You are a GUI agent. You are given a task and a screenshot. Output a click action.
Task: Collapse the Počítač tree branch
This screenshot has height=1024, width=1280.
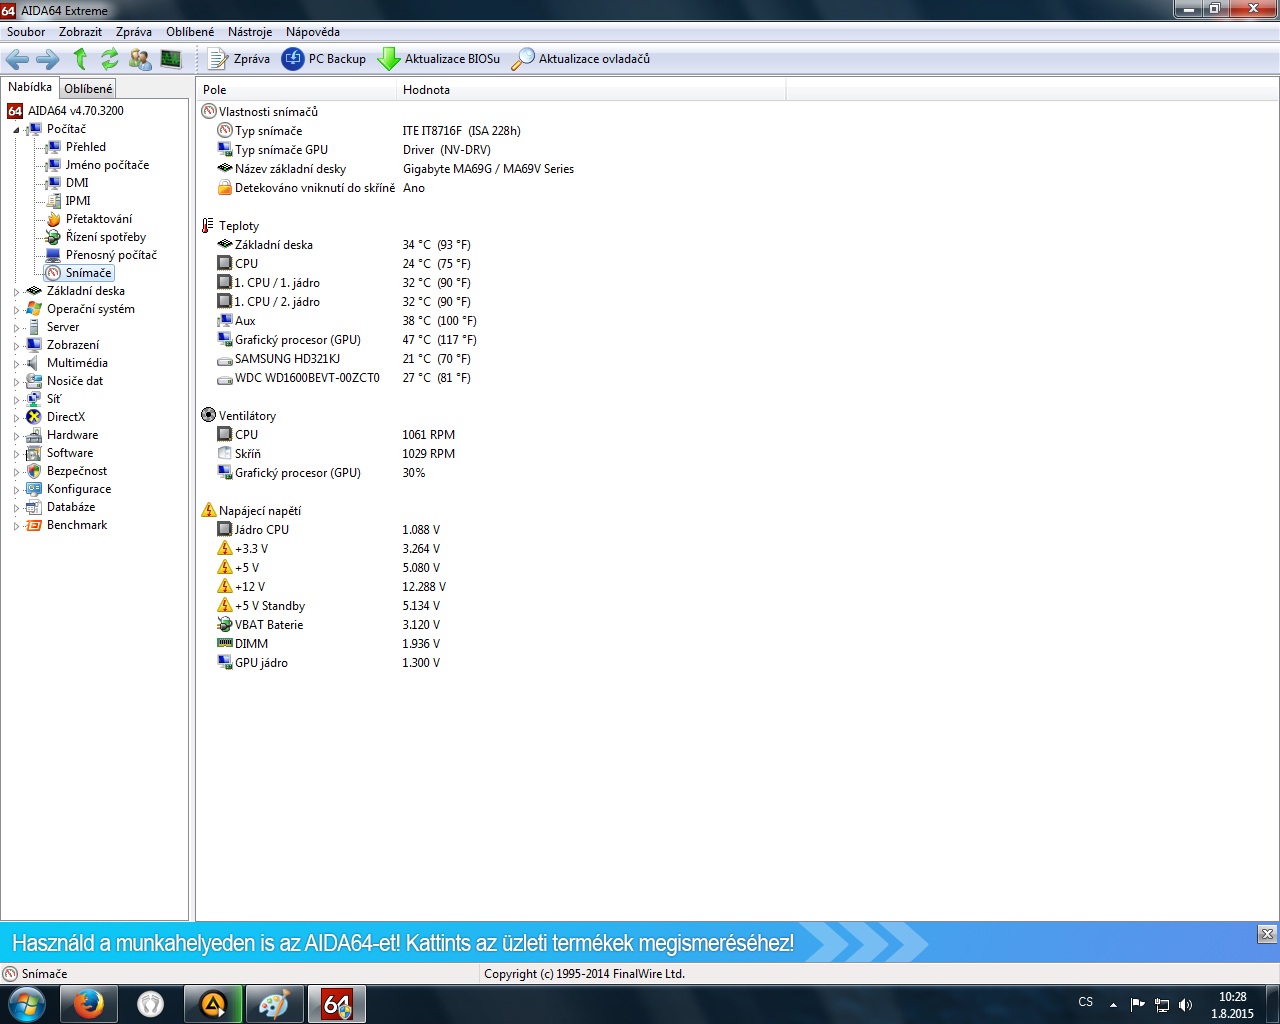[x=16, y=130]
